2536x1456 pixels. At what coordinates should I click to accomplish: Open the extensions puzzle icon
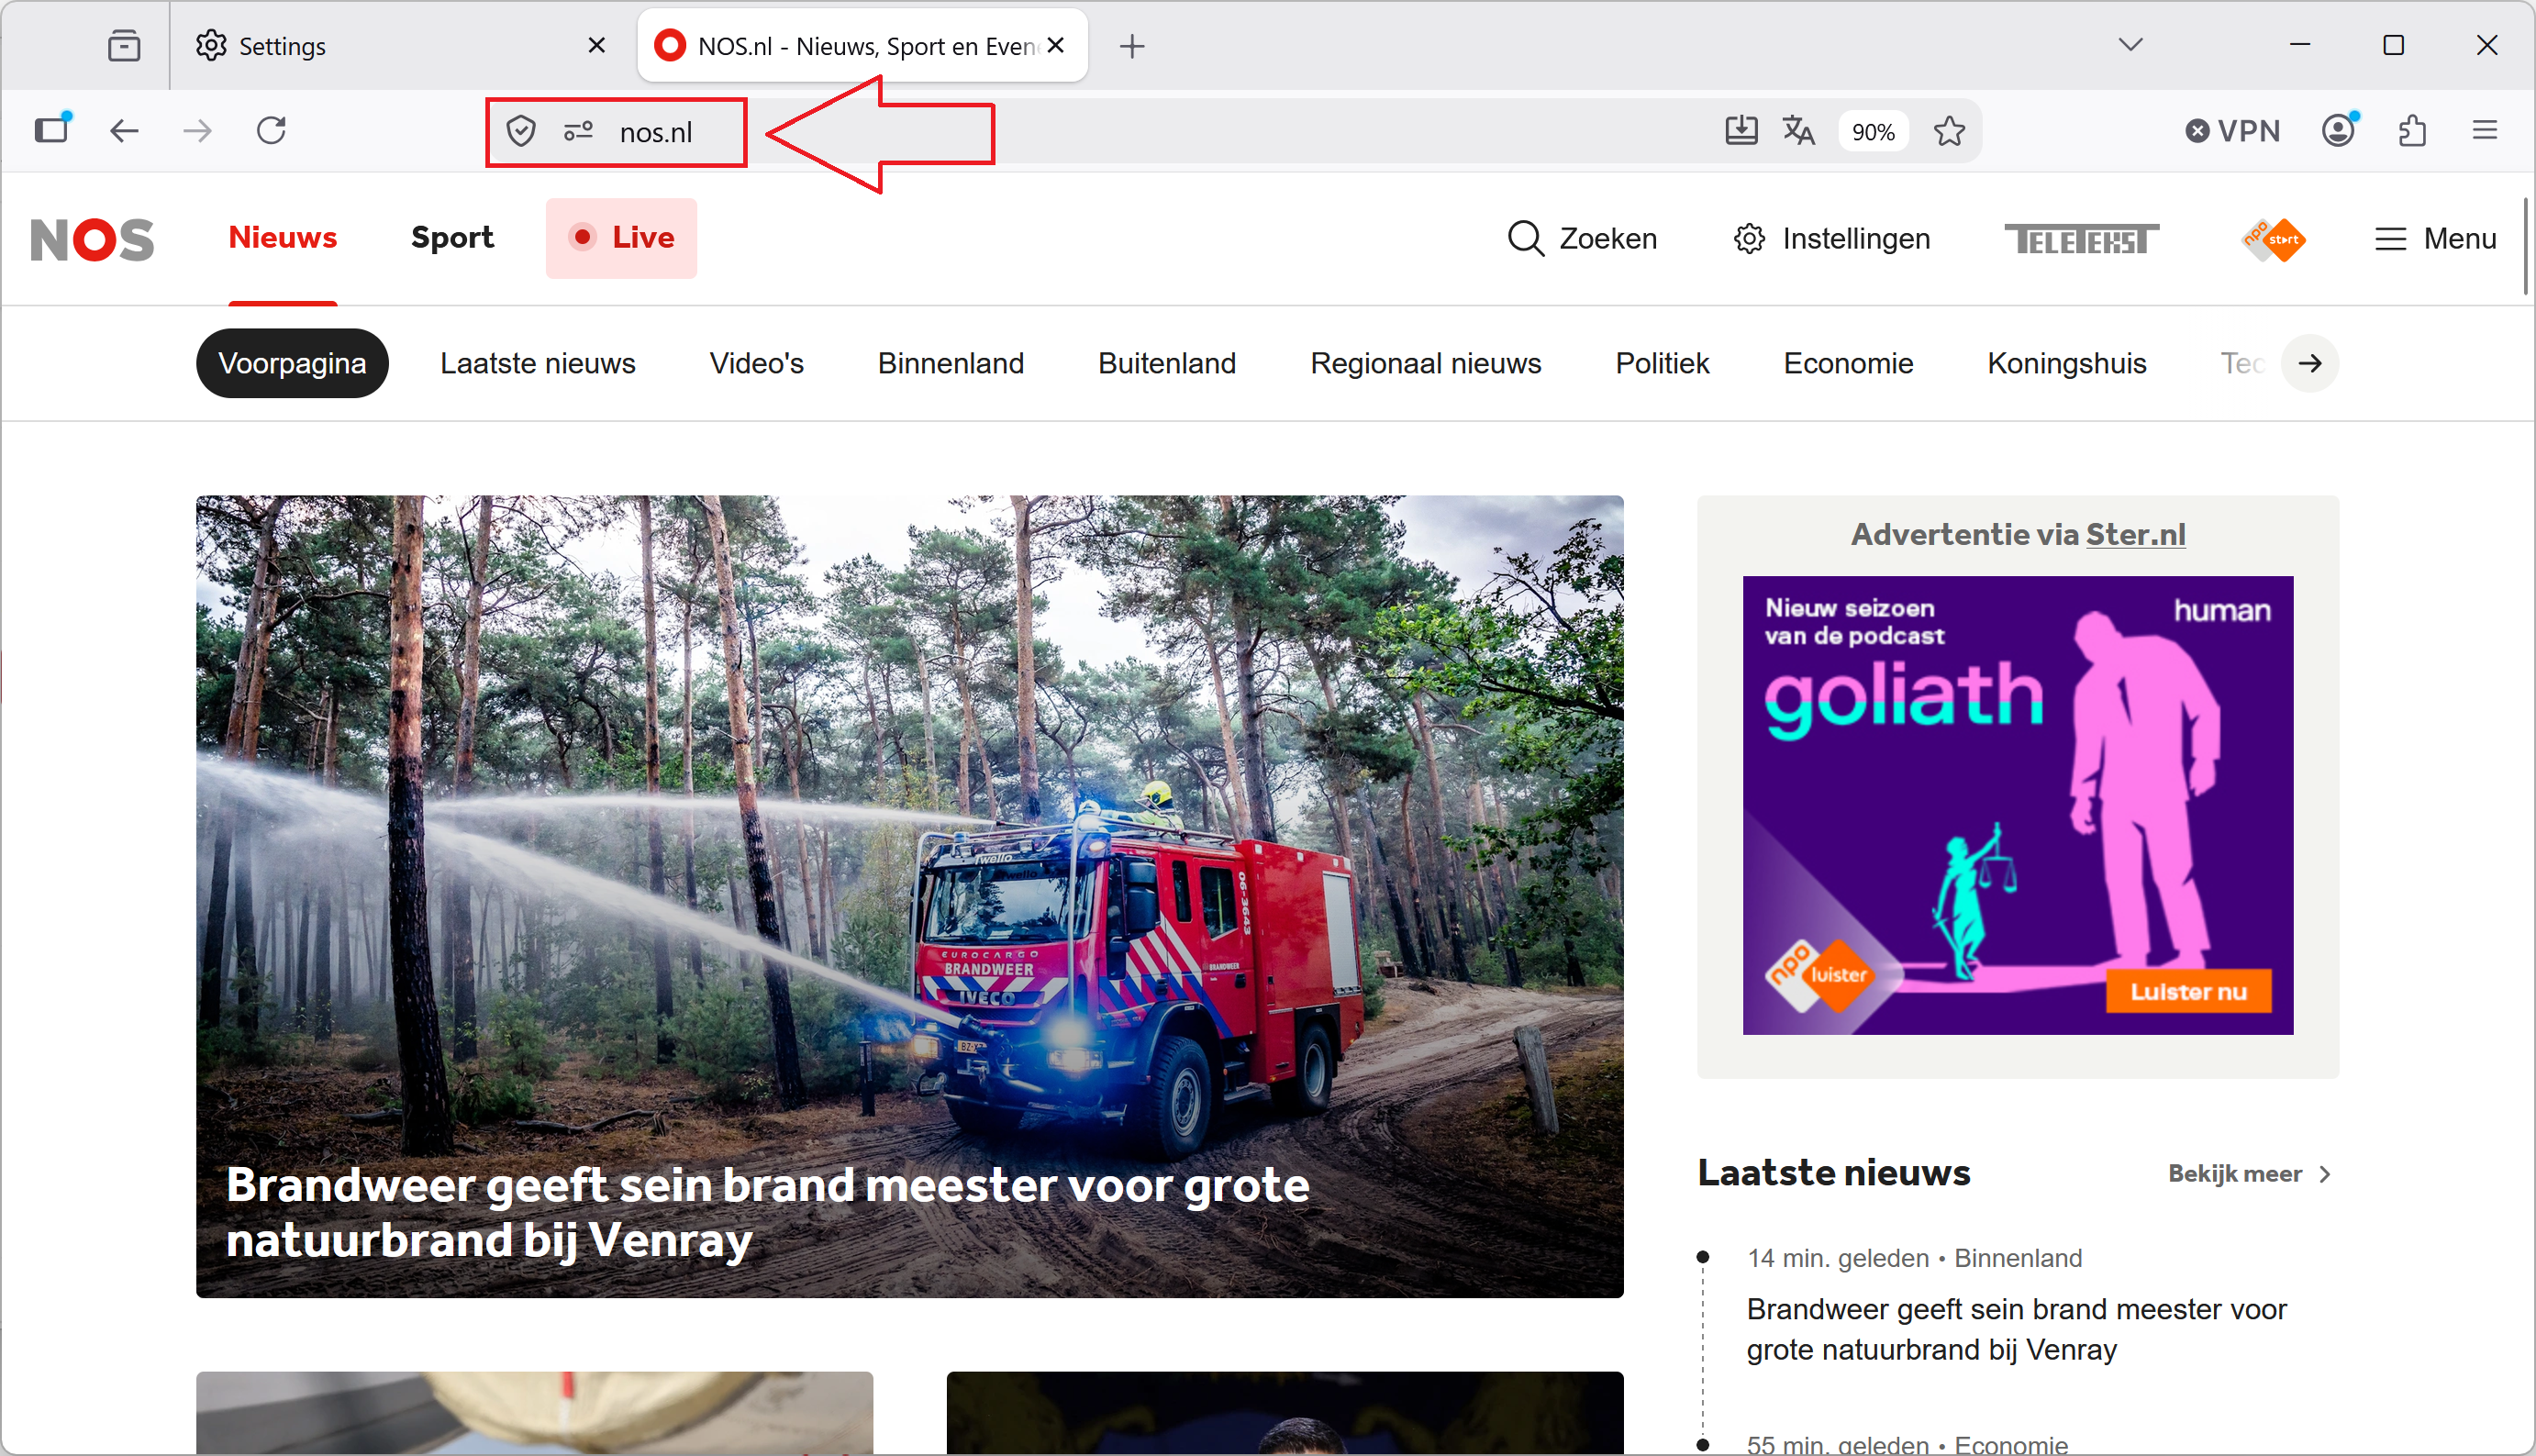[2413, 131]
